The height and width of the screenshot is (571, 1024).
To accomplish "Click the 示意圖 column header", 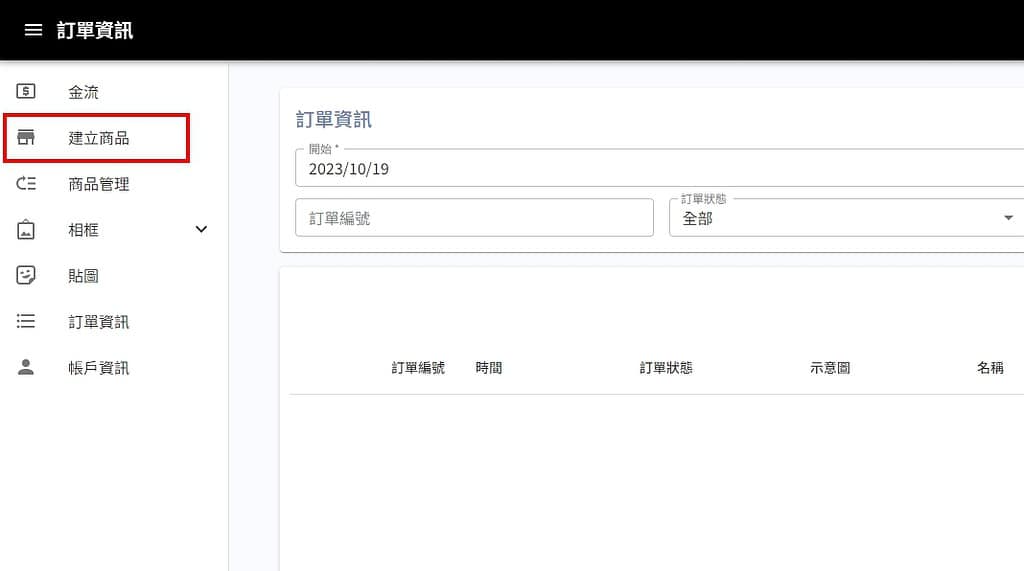I will point(830,368).
